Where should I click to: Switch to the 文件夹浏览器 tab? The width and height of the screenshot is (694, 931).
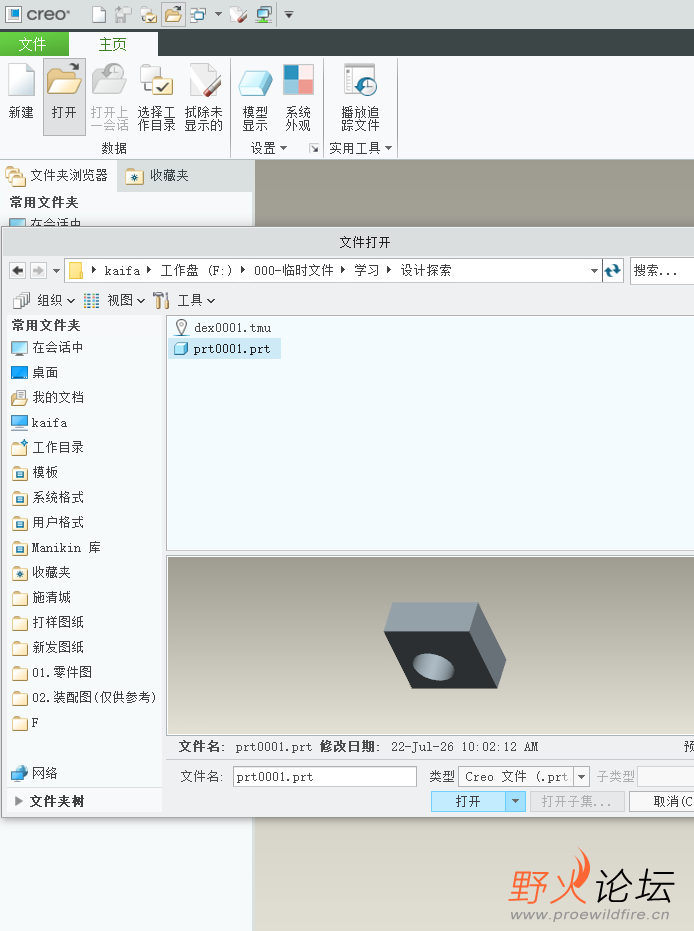[x=58, y=176]
